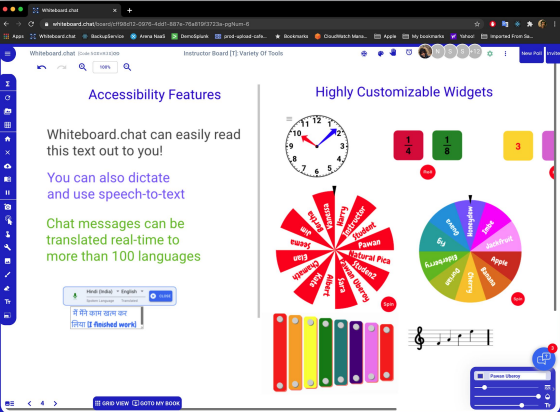Click the undo arrow
Viewport: 560px width, 412px height.
(41, 67)
